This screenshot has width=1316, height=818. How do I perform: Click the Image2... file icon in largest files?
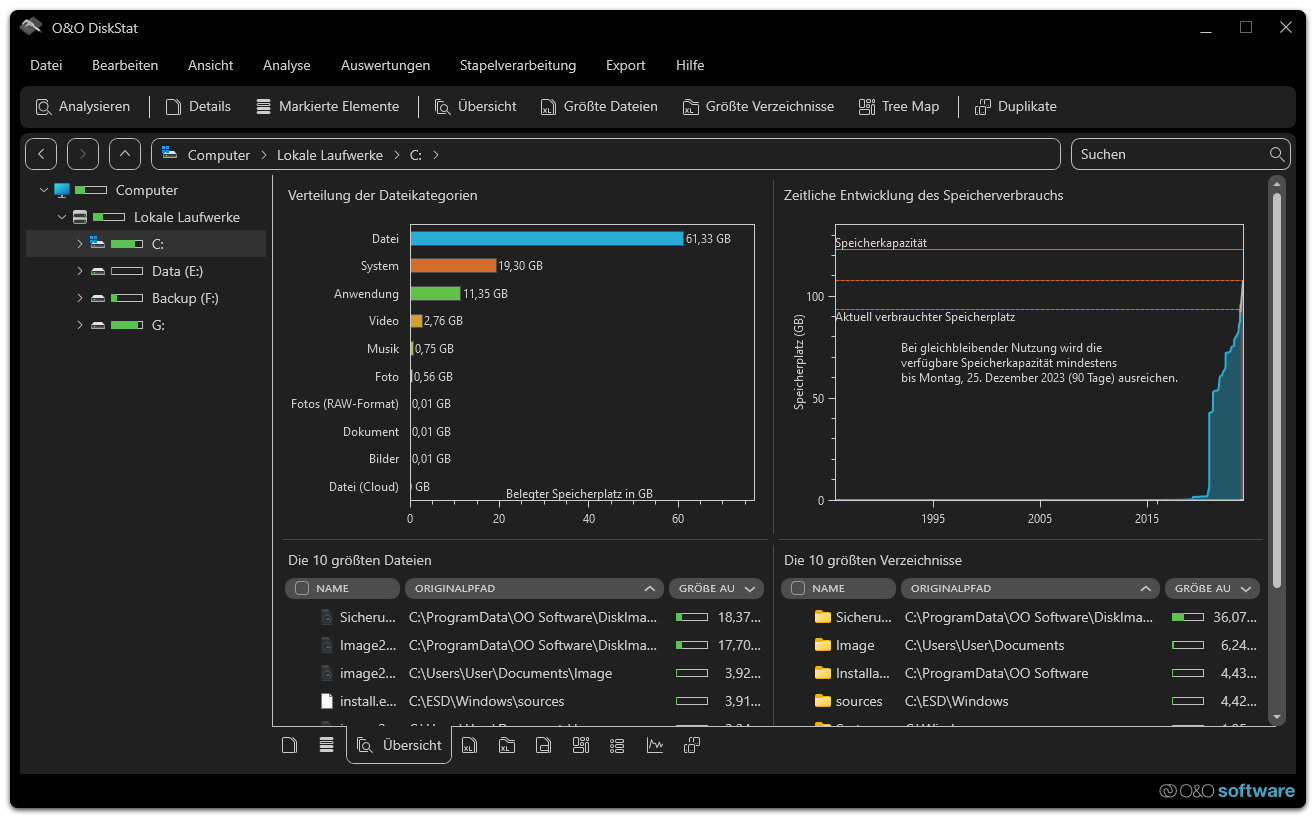tap(326, 645)
